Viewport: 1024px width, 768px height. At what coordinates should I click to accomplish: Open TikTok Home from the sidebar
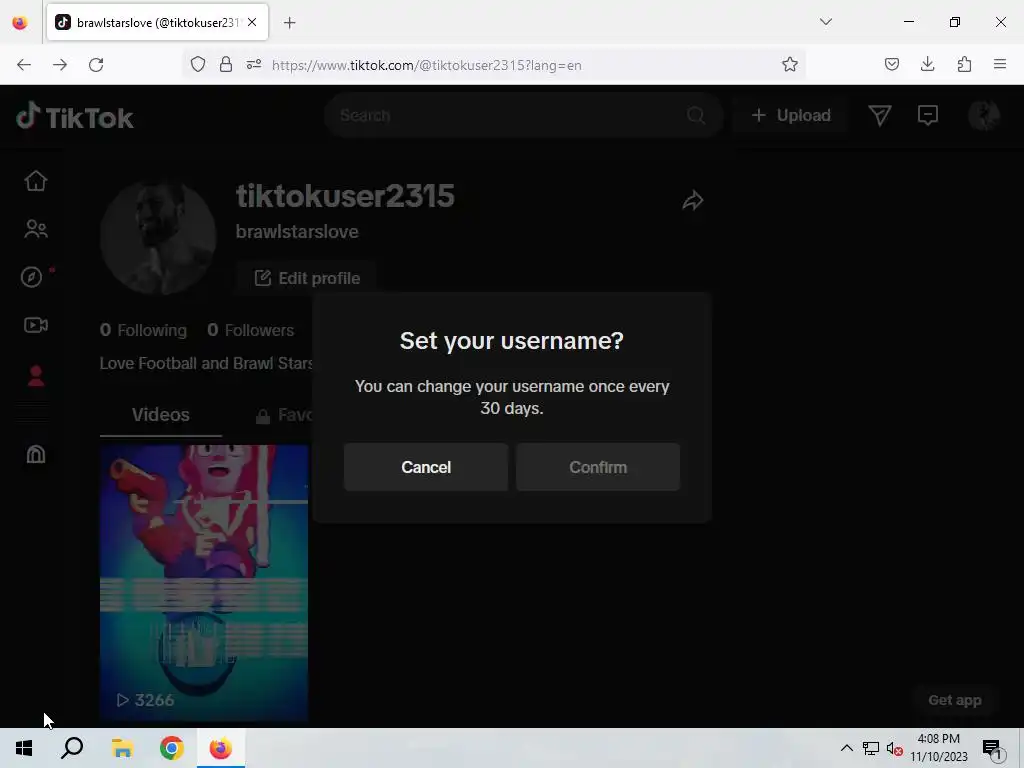(36, 181)
